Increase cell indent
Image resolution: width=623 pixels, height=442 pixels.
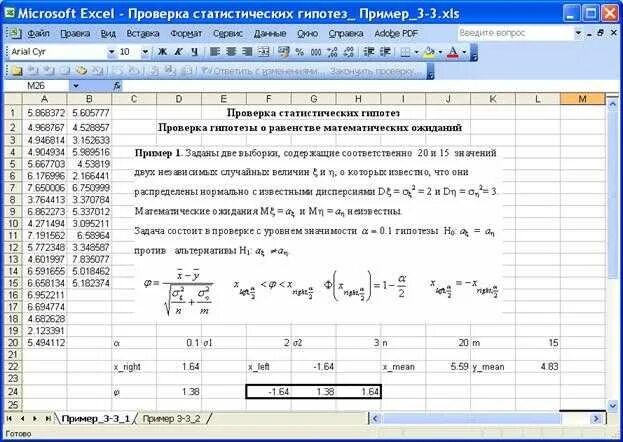click(x=385, y=52)
